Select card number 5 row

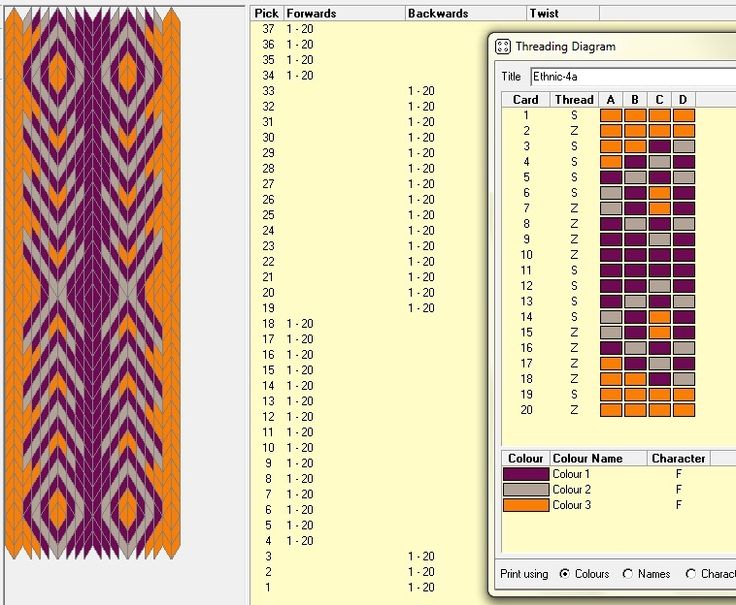(526, 177)
